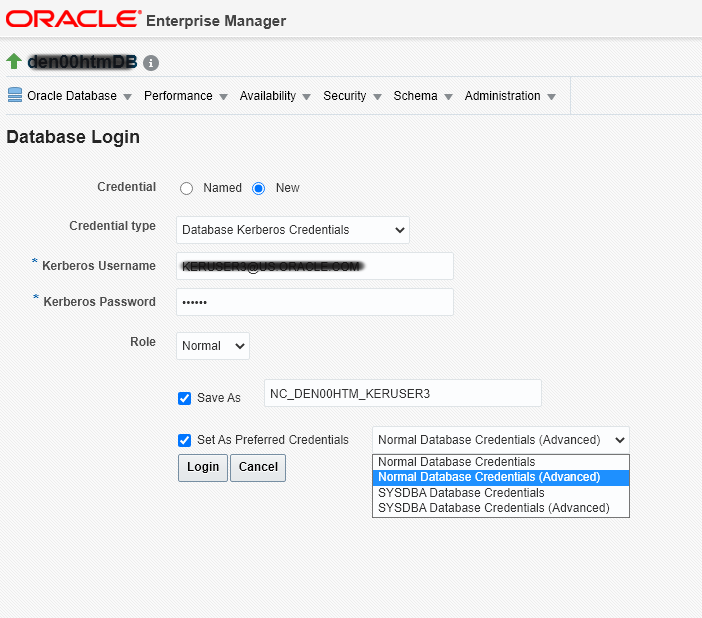Viewport: 702px width, 618px height.
Task: Click the Credential type label
Action: pos(112,226)
